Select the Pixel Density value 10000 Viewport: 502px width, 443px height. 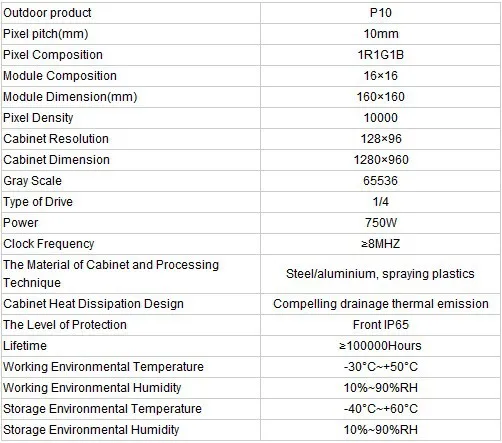381,118
